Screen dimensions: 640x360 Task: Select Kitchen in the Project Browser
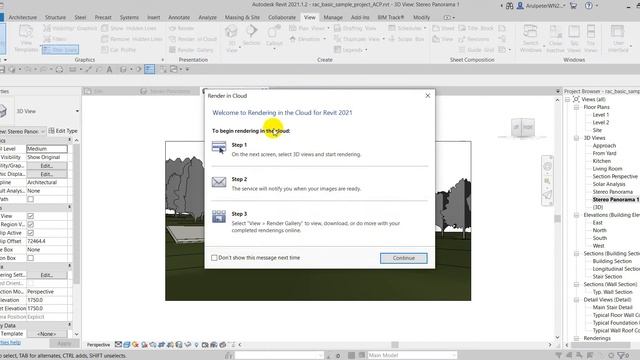pos(602,161)
